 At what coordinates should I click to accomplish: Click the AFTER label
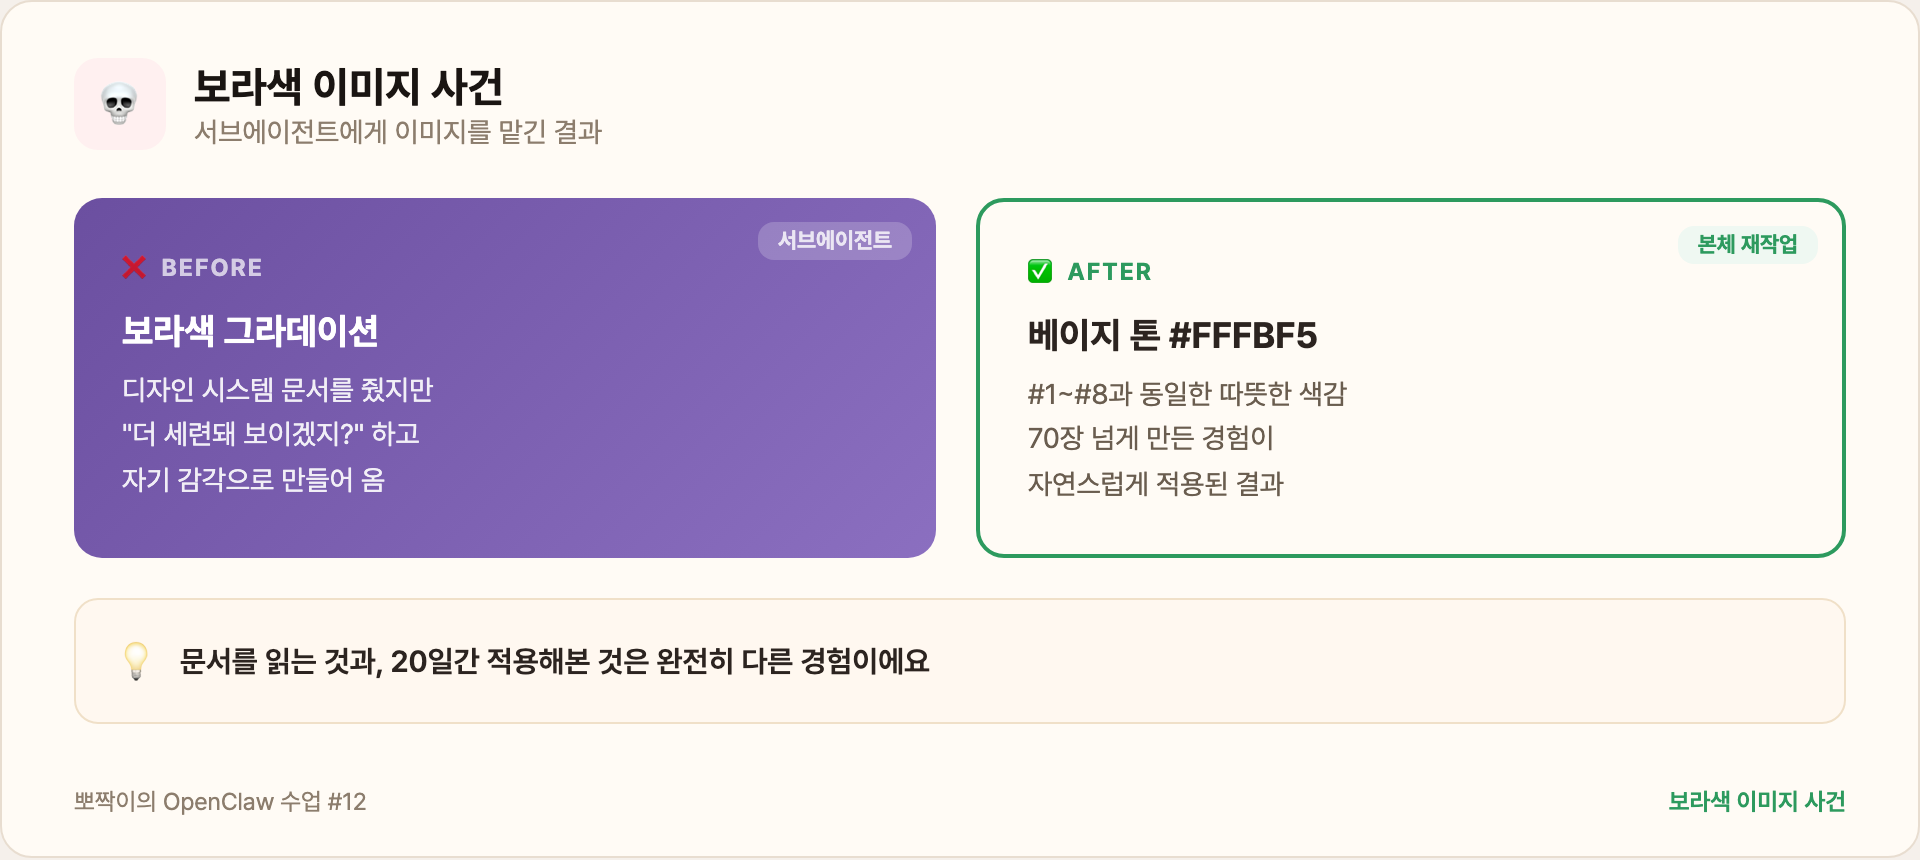(x=1109, y=272)
